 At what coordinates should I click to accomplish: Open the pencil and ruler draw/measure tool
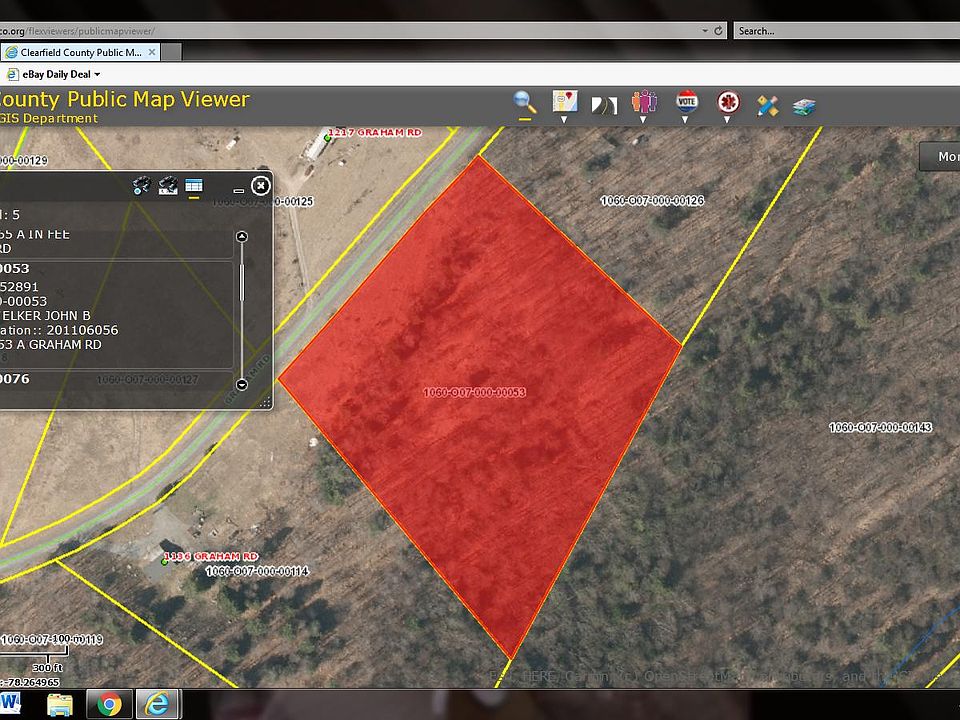(767, 104)
